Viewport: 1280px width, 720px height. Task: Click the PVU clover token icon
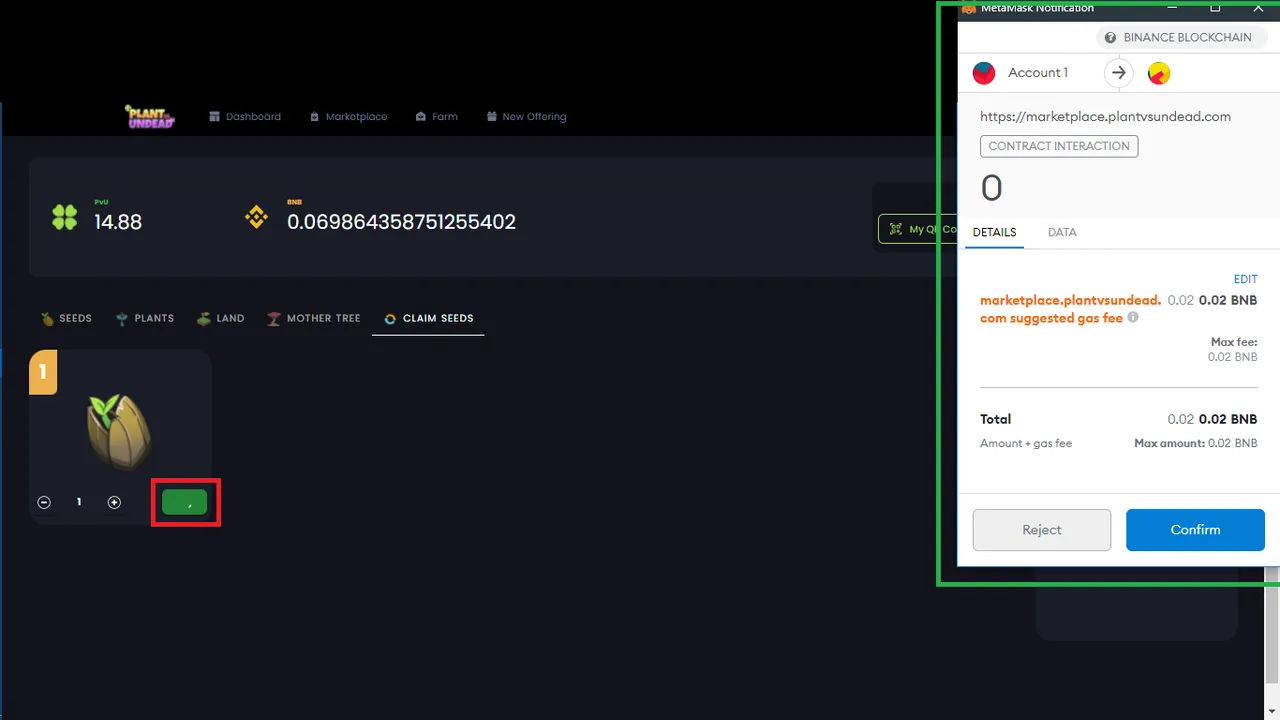pos(65,217)
